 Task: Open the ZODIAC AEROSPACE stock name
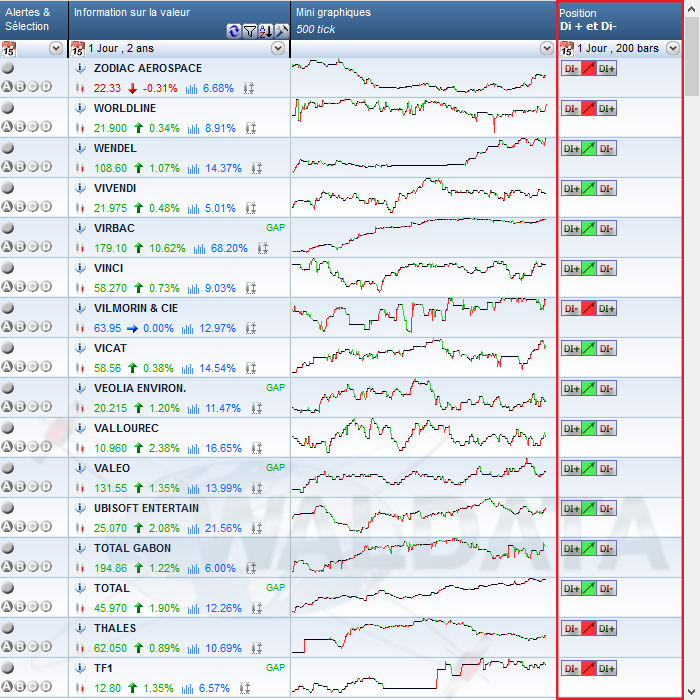[x=148, y=68]
